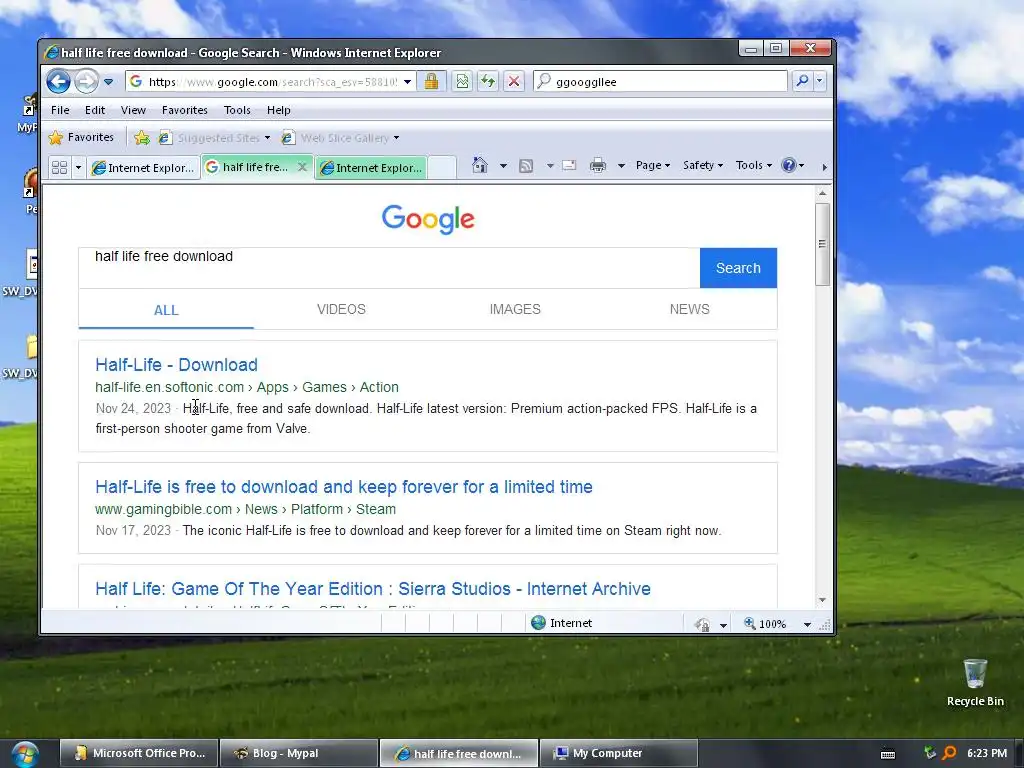Open the Print dropdown arrow
Image resolution: width=1024 pixels, height=768 pixels.
tap(621, 166)
